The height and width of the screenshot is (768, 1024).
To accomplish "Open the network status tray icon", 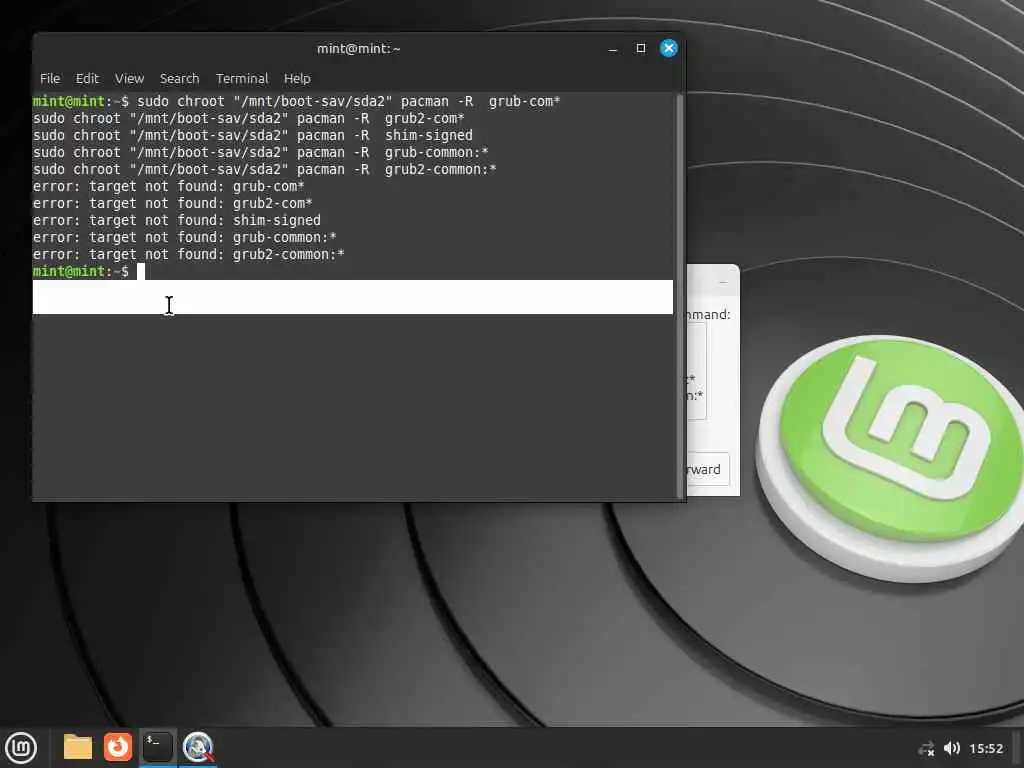I will 926,748.
